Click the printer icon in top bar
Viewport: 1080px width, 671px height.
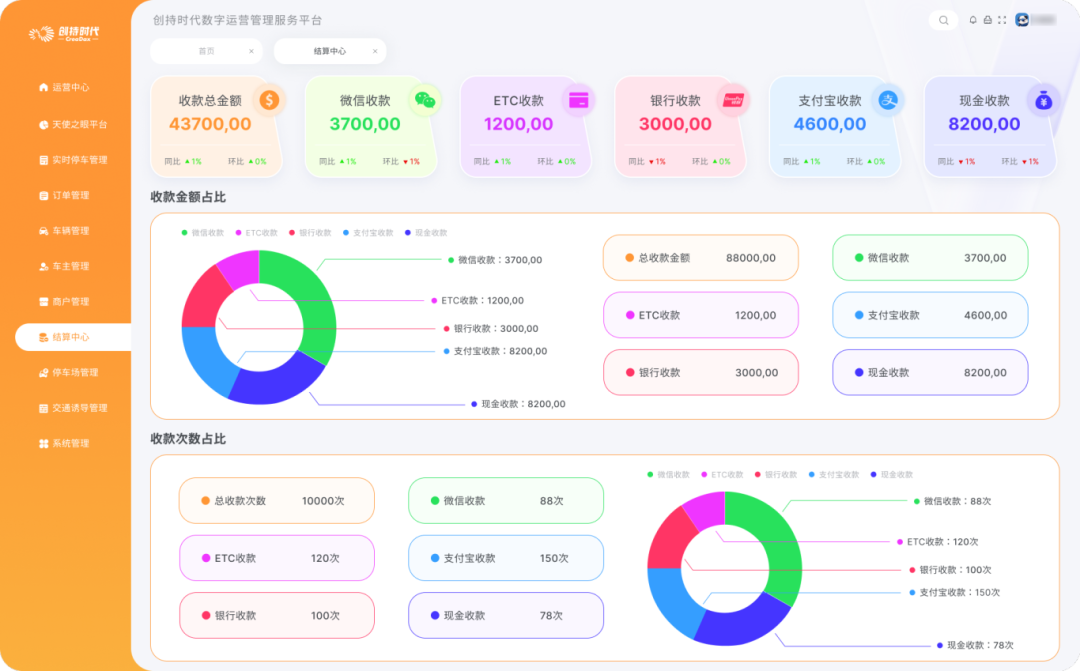tap(987, 20)
